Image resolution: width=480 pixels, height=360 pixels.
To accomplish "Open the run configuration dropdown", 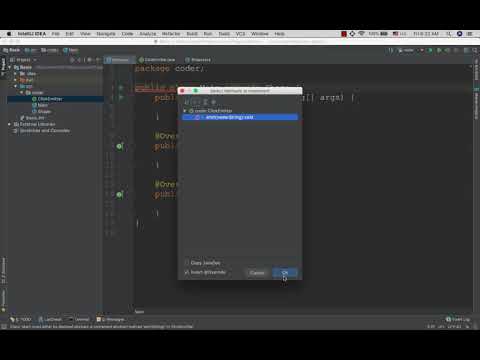I will pyautogui.click(x=411, y=50).
